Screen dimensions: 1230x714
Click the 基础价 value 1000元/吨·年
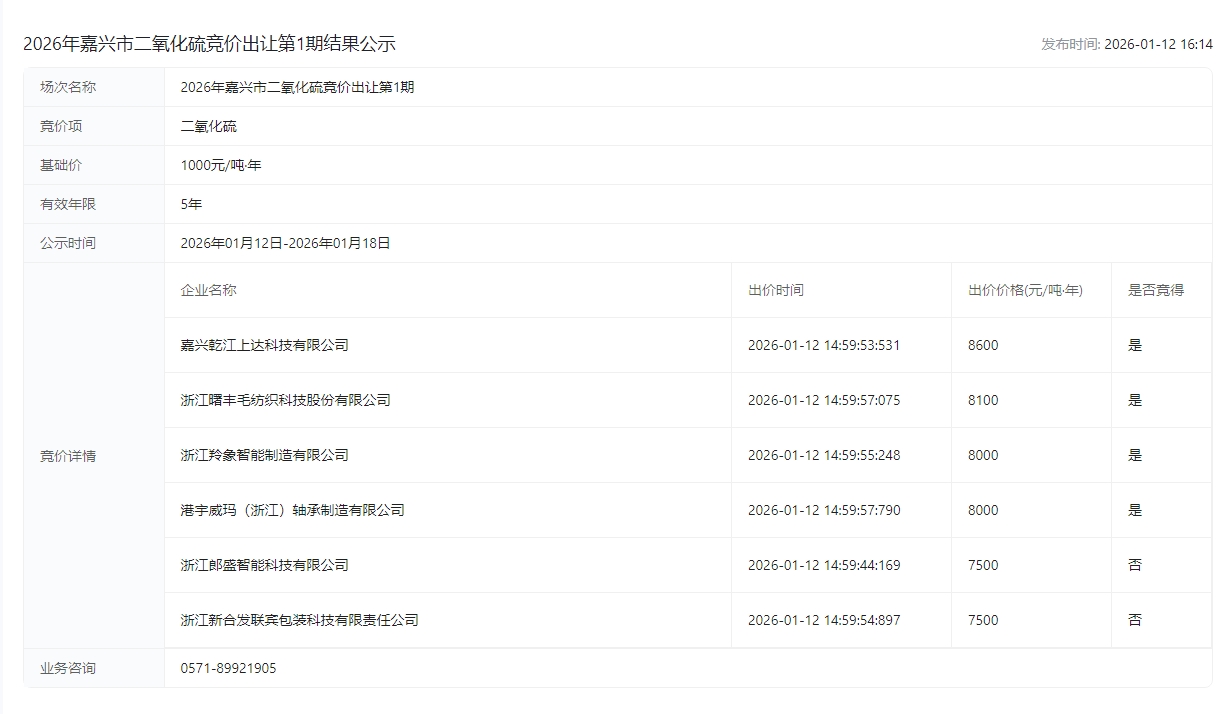coord(221,165)
